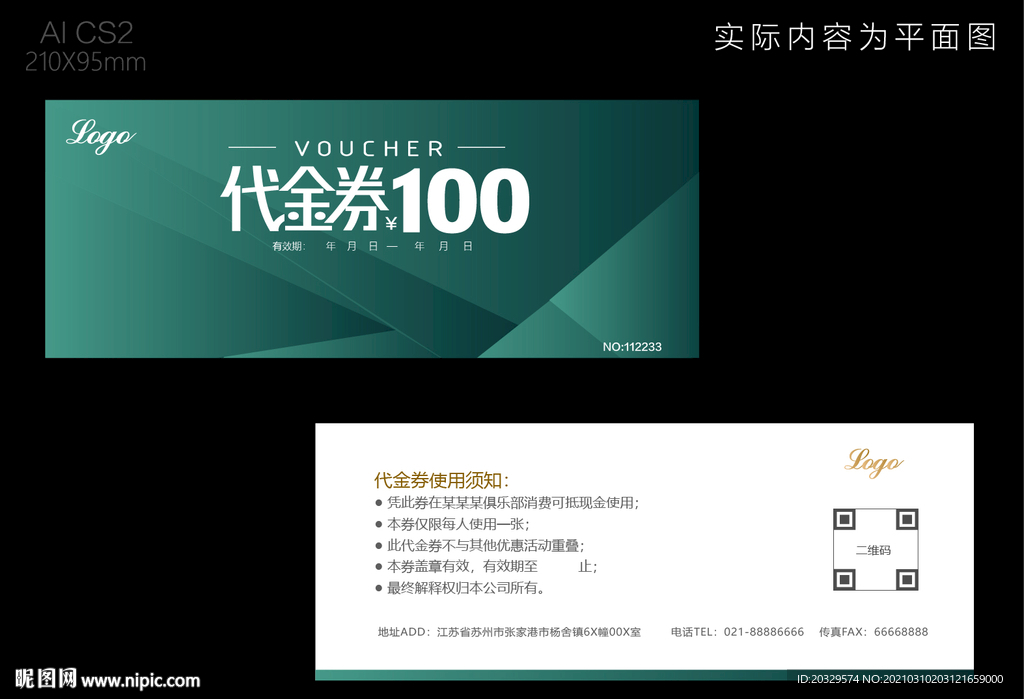This screenshot has height=699, width=1024.
Task: Expand the 二维码 QR code placeholder
Action: [x=875, y=548]
